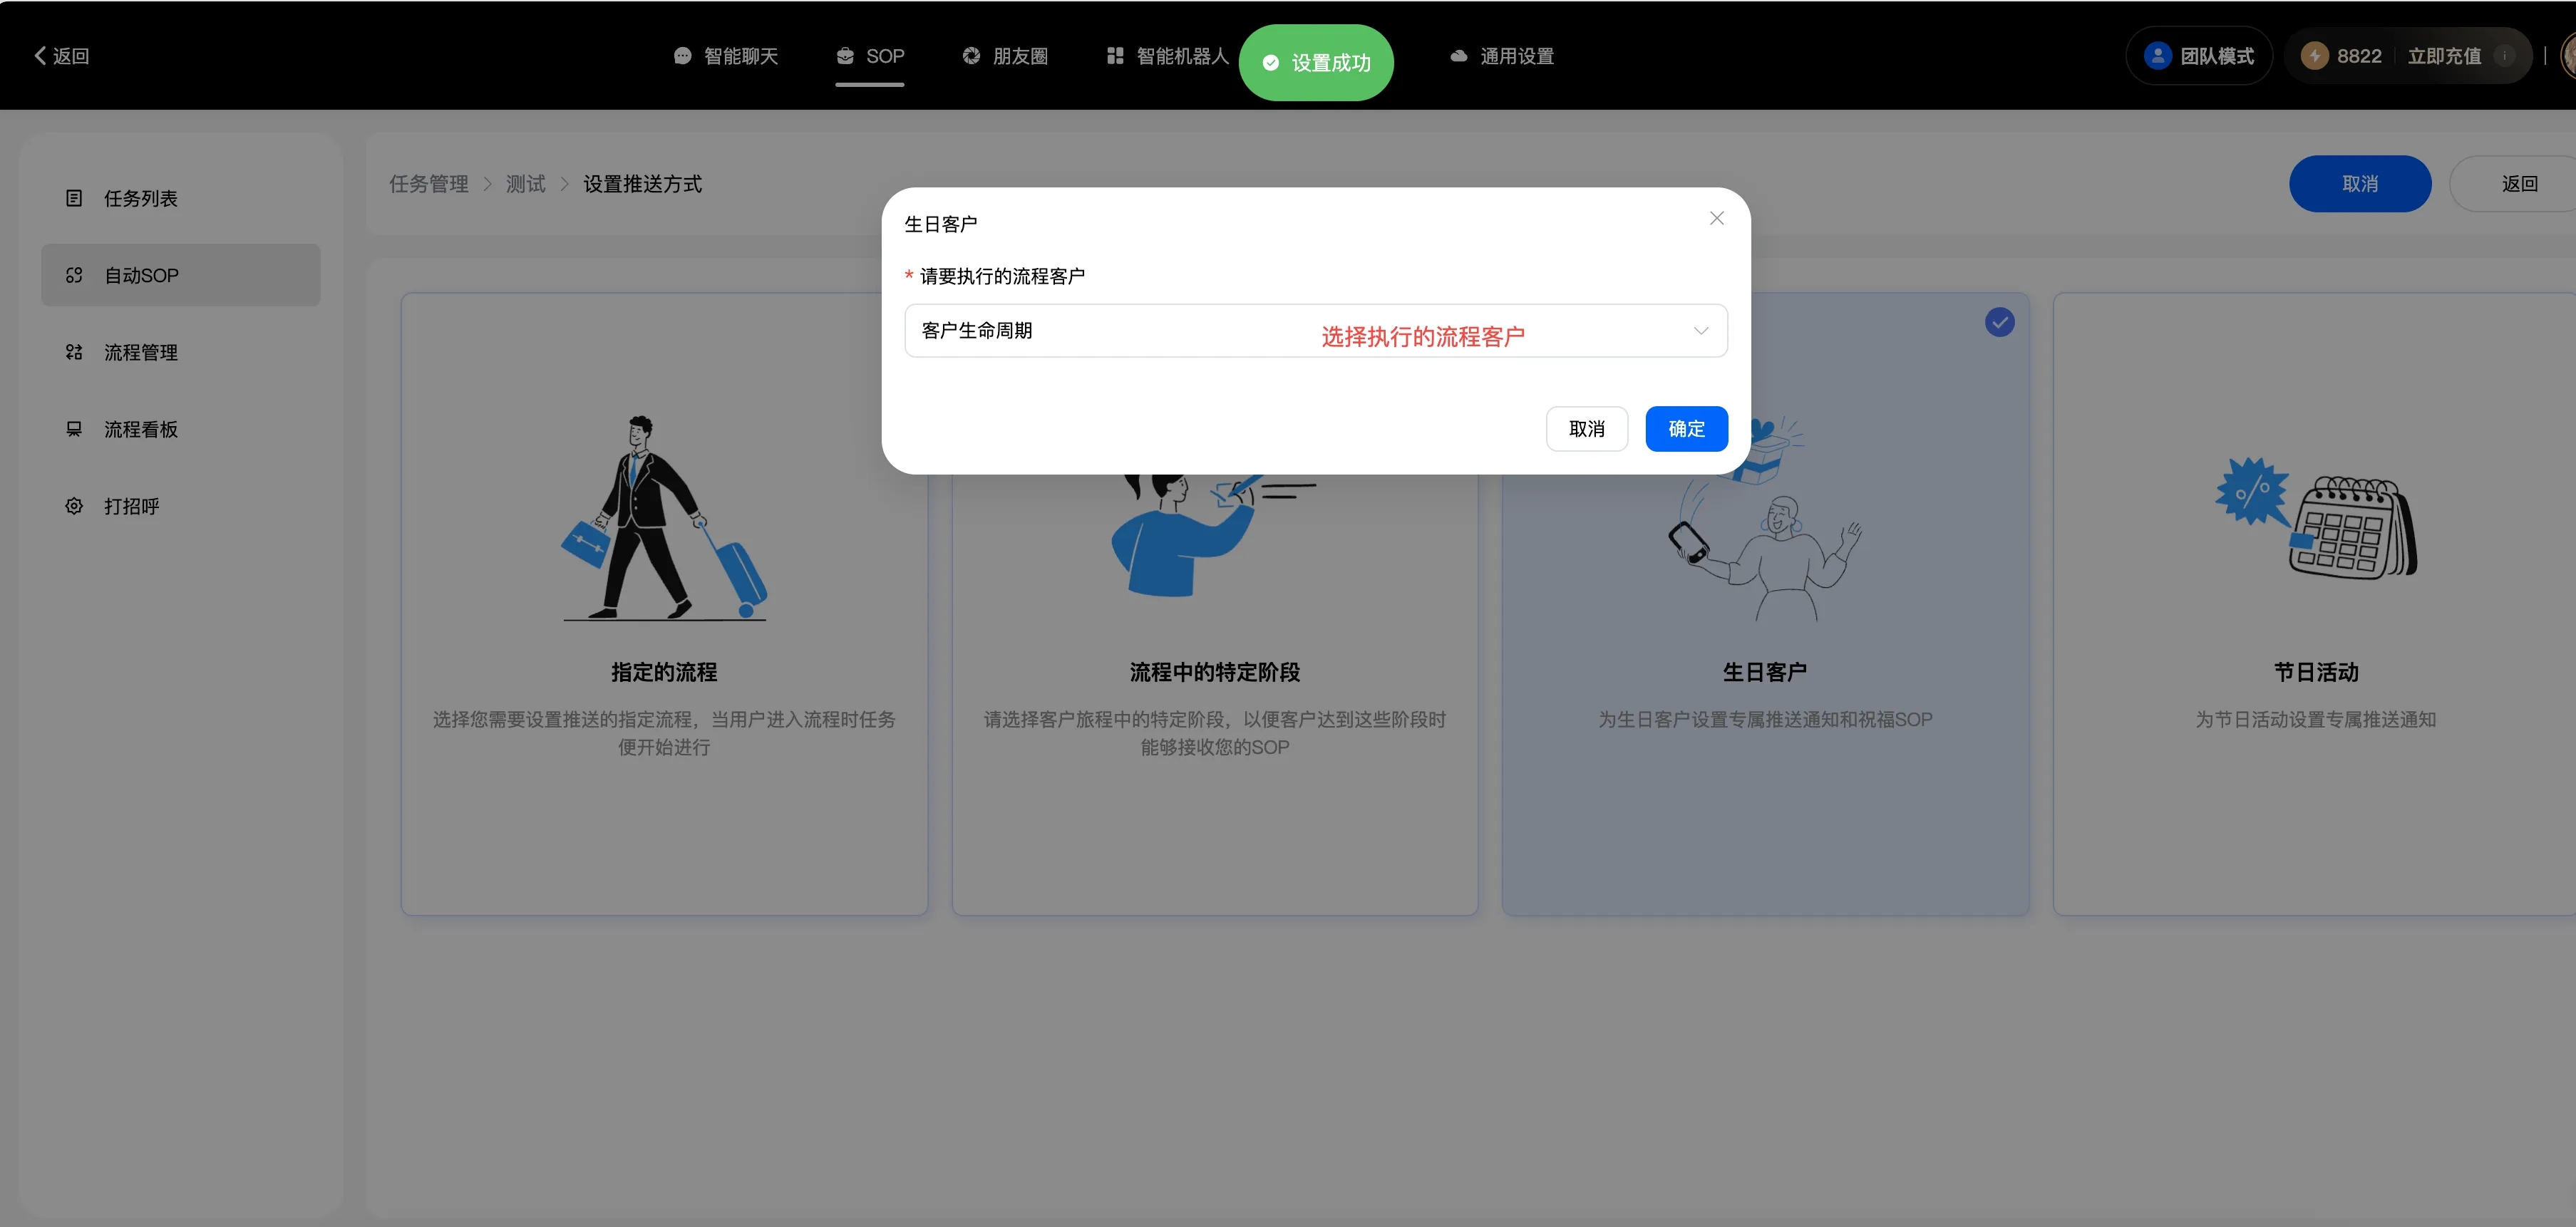Click the 任务列表 sidebar icon
Screen dimensions: 2576x1227
(x=74, y=198)
